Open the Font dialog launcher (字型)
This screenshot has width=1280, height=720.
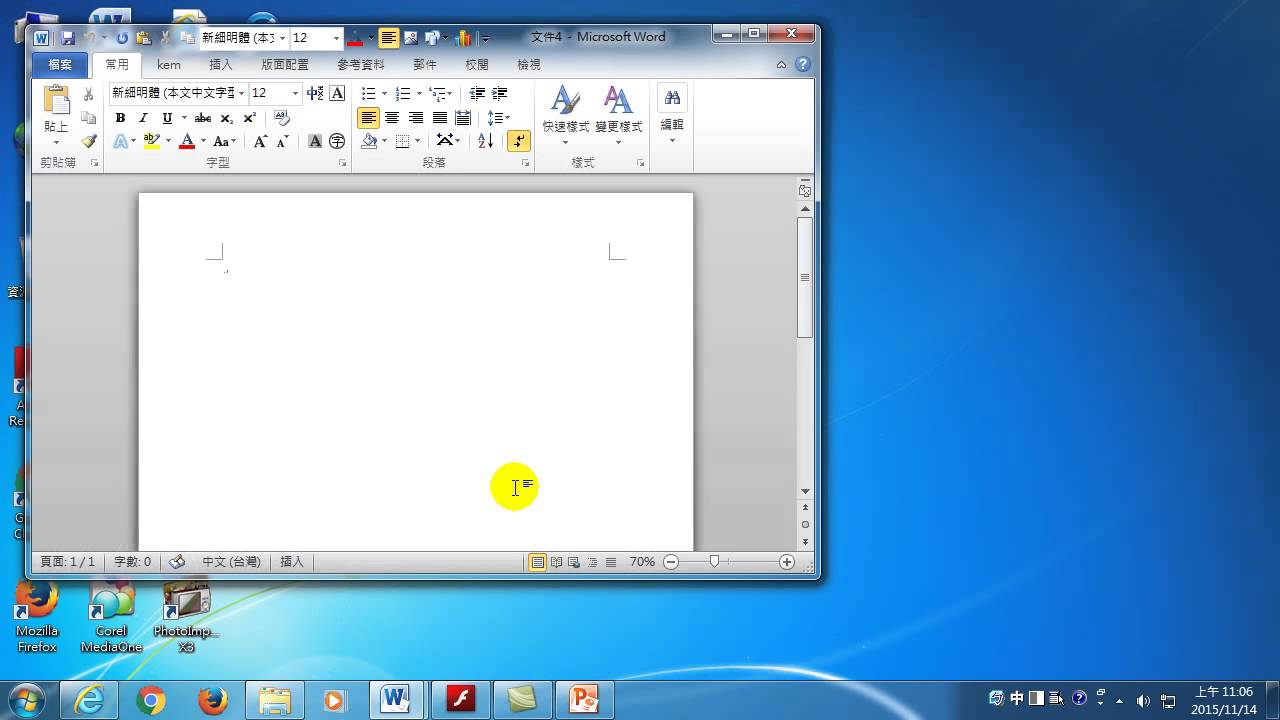tap(342, 163)
